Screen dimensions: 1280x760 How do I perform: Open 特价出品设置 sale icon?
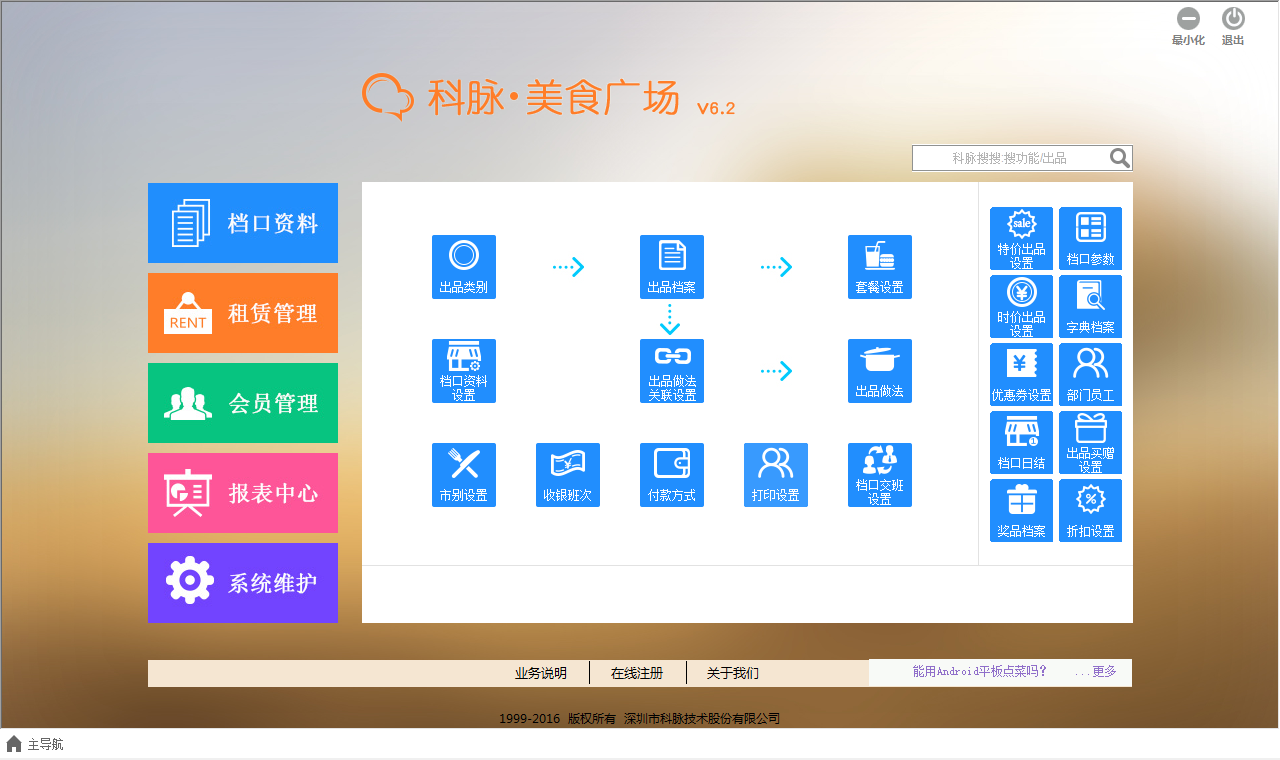click(1021, 238)
